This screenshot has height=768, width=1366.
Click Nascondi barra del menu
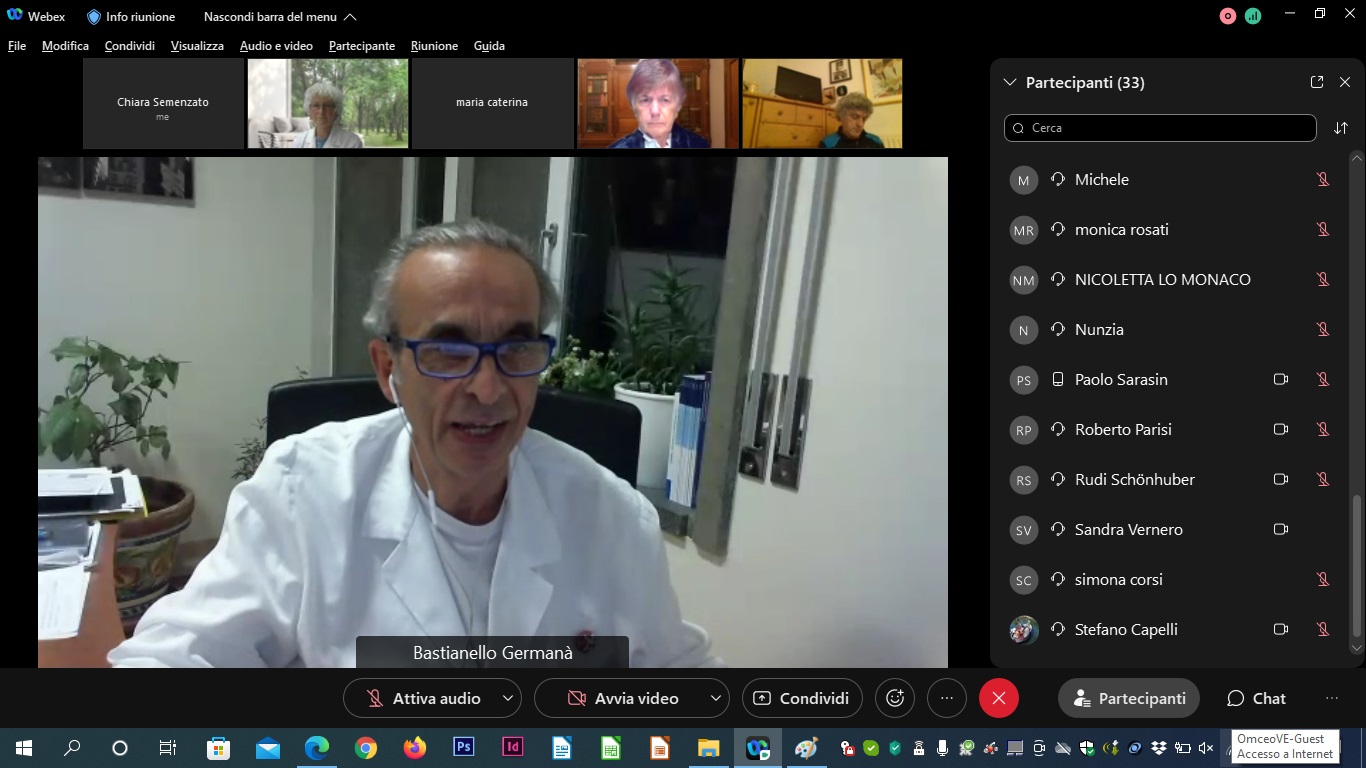tap(280, 17)
